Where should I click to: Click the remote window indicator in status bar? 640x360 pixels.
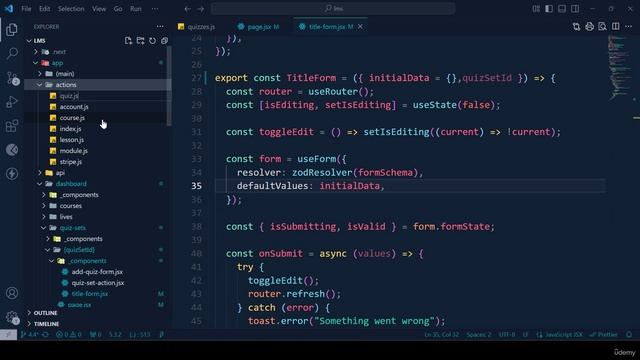pos(8,334)
